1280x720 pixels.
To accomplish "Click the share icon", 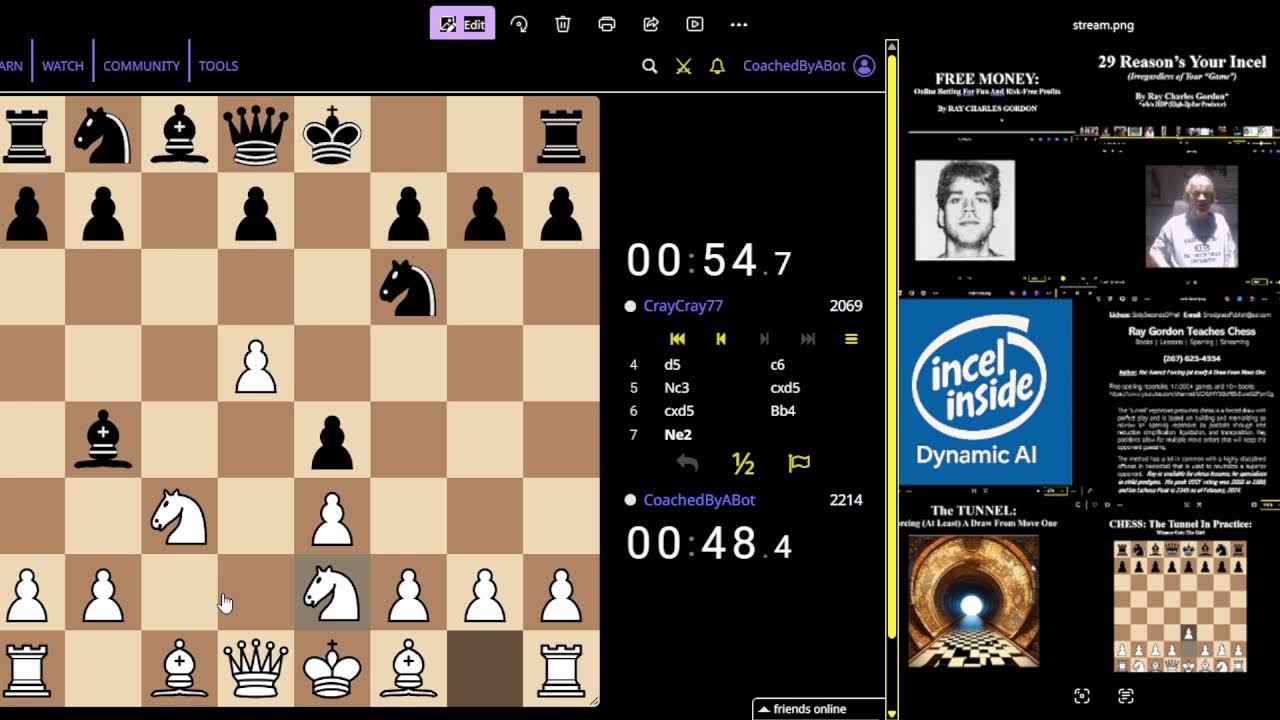I will [x=651, y=24].
